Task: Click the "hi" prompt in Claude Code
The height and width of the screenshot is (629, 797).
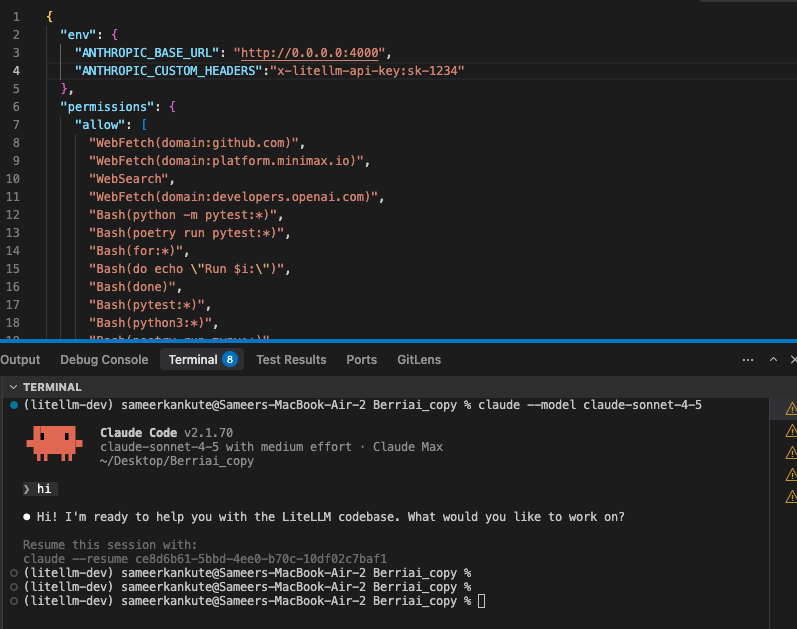Action: [40, 489]
